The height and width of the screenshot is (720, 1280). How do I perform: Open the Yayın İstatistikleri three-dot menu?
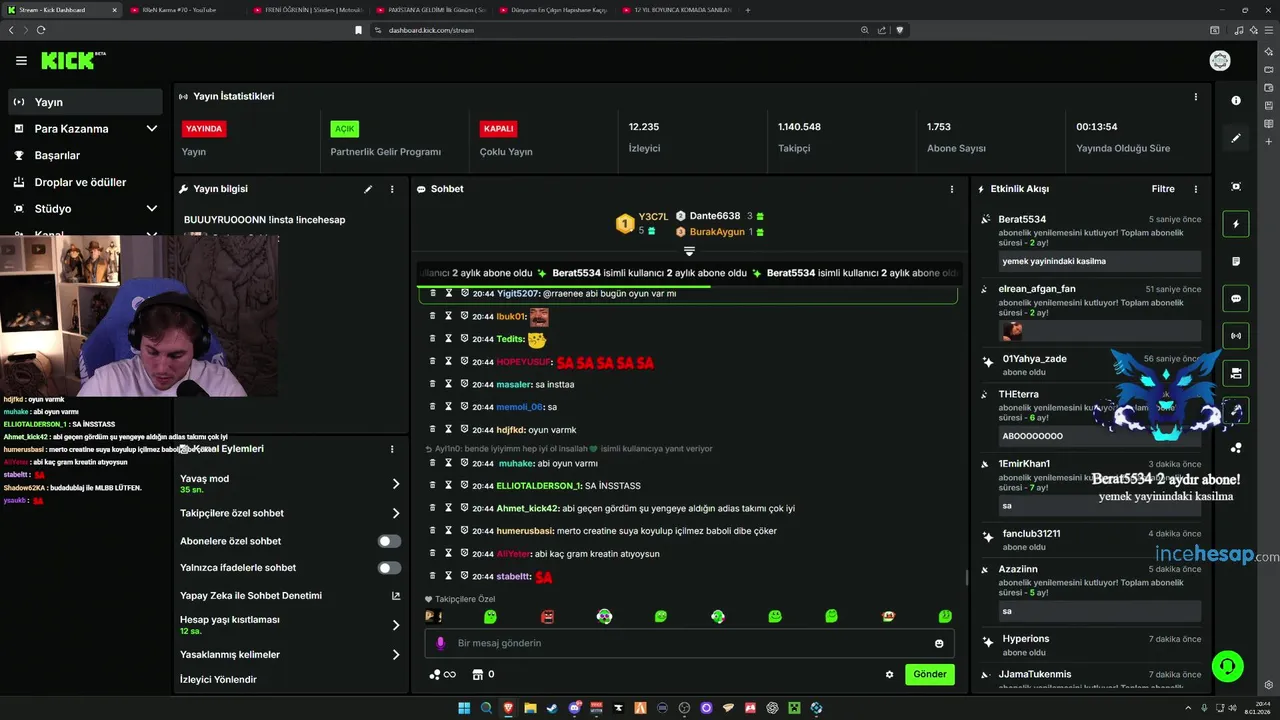coord(1195,97)
